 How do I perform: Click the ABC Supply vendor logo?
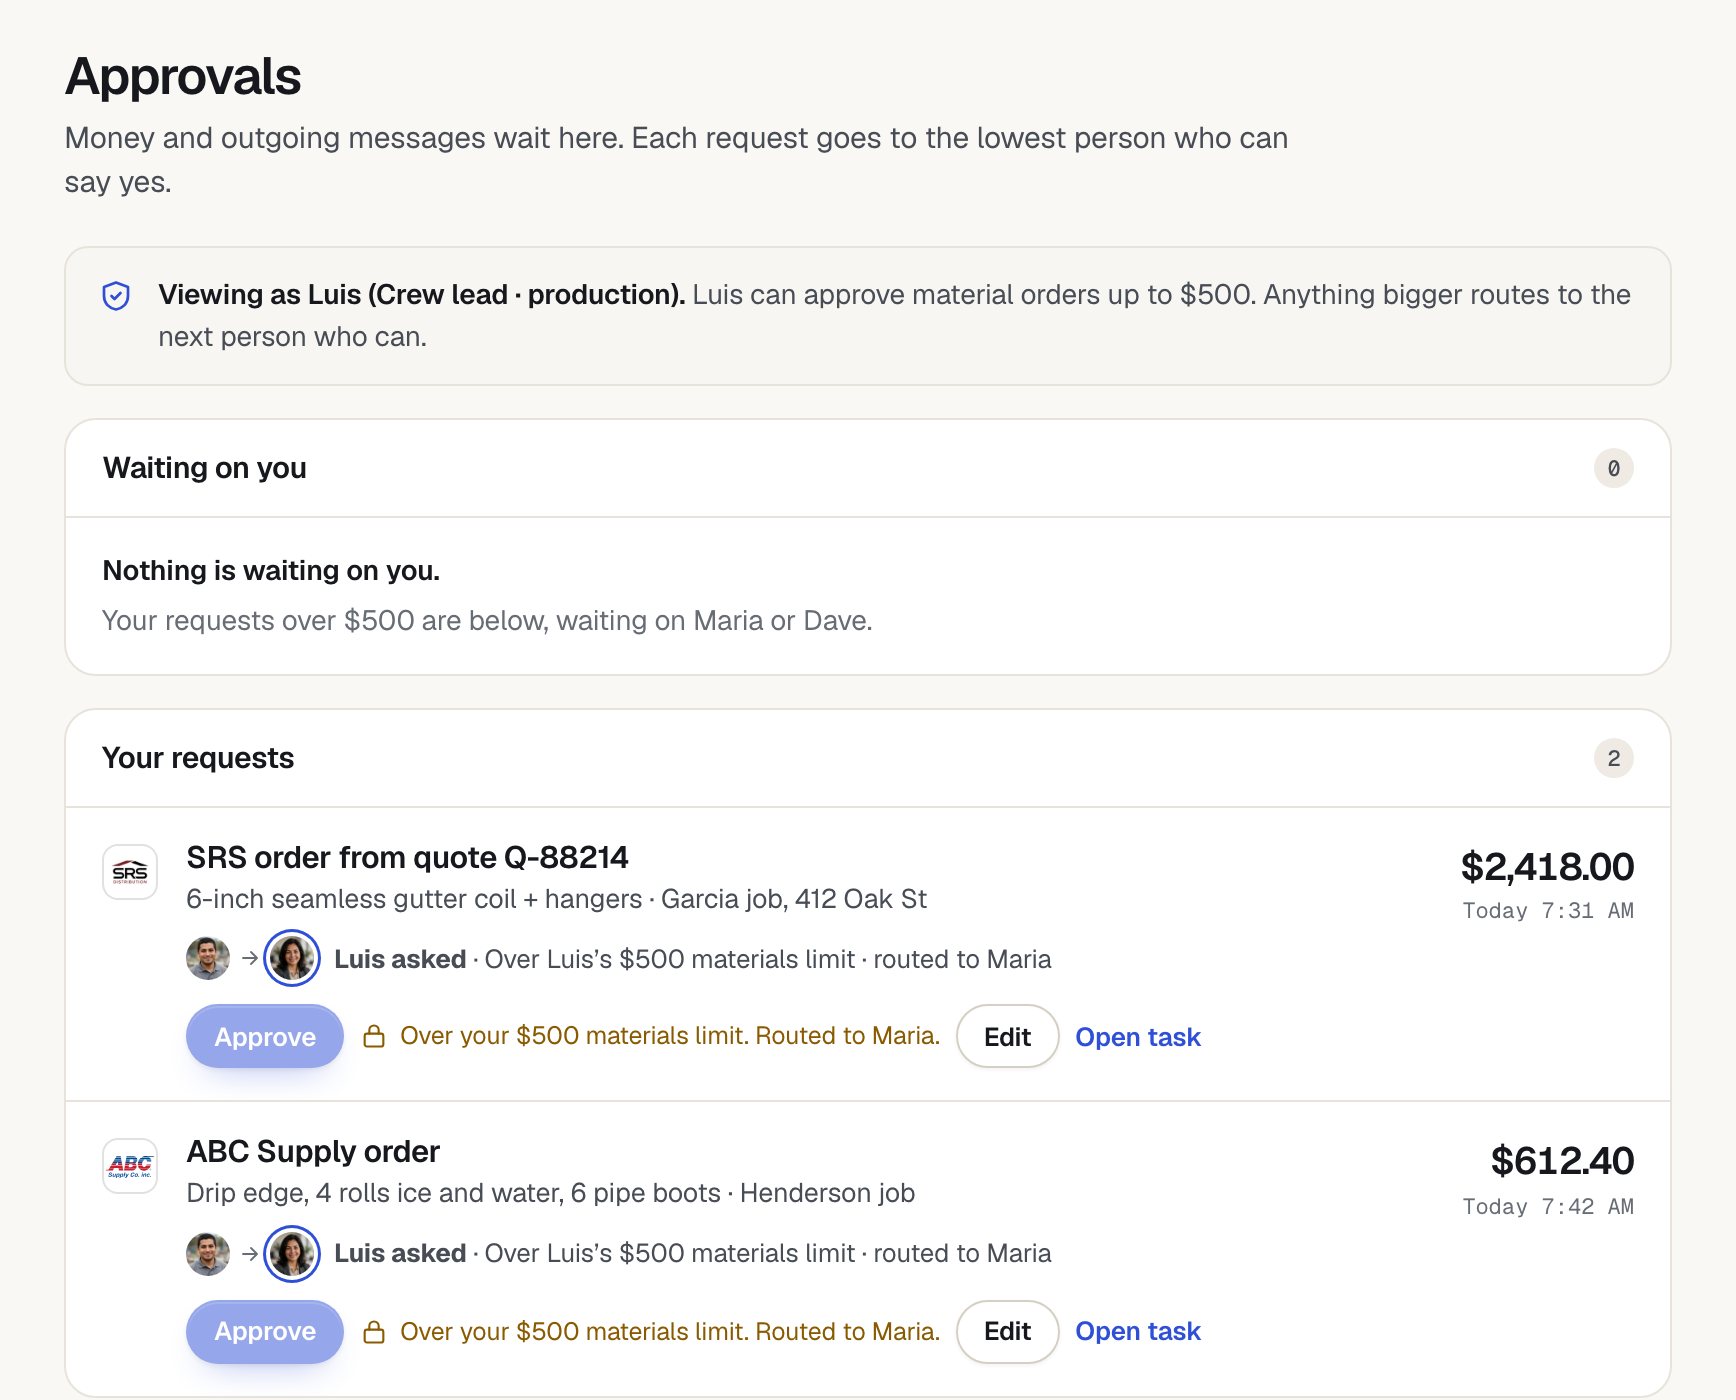coord(130,1166)
